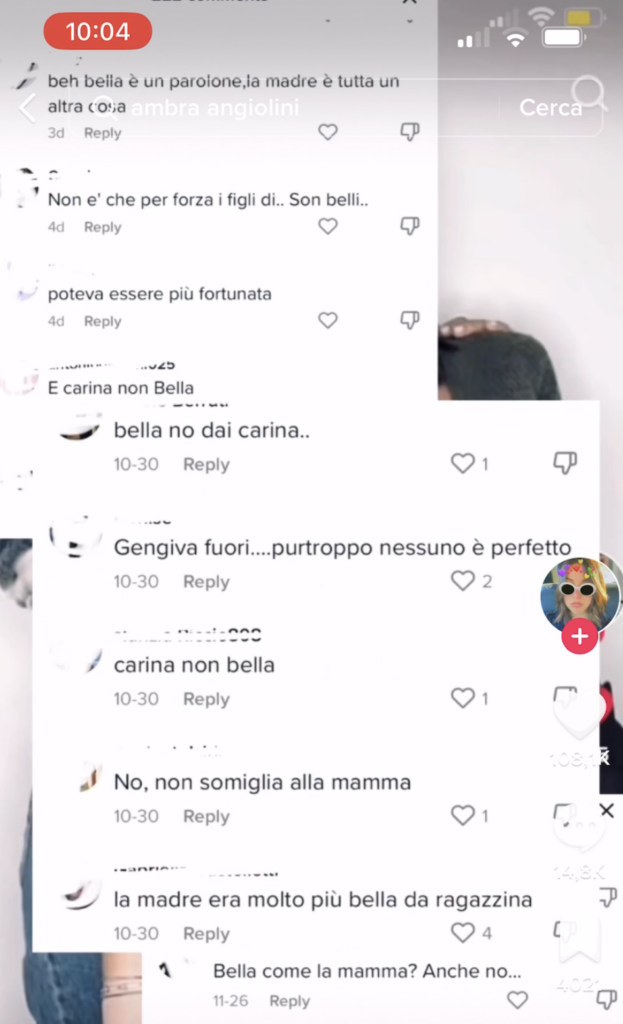
Task: Reply to "carina non bella" comment
Action: pyautogui.click(x=206, y=699)
